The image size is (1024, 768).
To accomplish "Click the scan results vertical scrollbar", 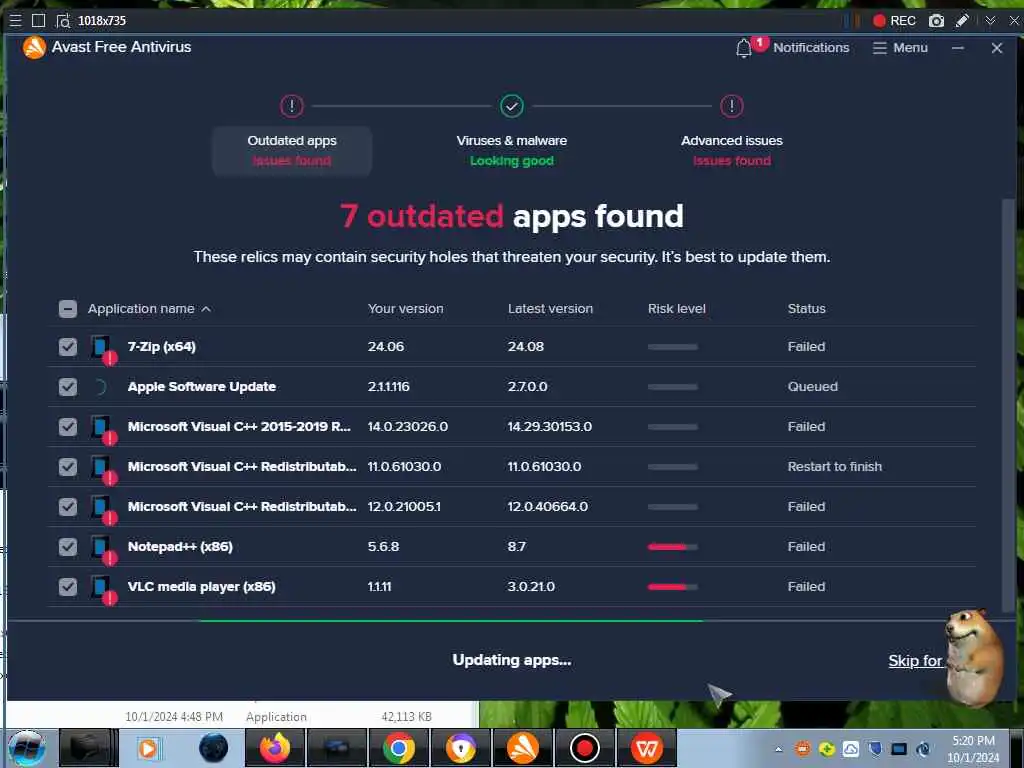I will click(1008, 405).
